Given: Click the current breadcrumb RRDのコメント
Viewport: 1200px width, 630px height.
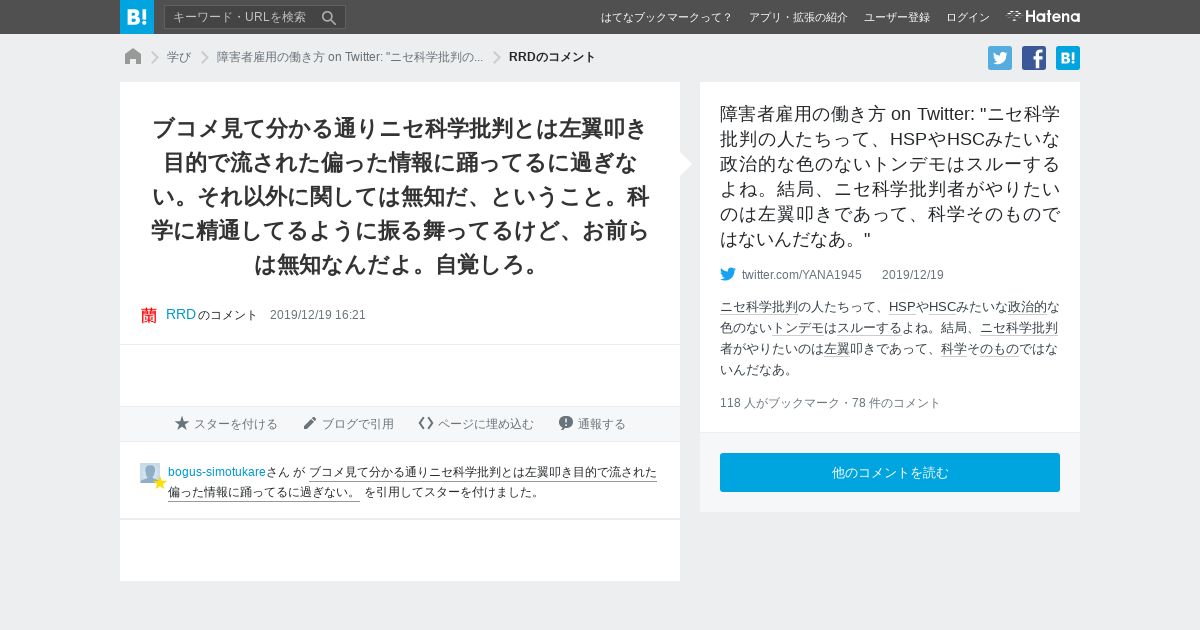Looking at the screenshot, I should click(552, 57).
